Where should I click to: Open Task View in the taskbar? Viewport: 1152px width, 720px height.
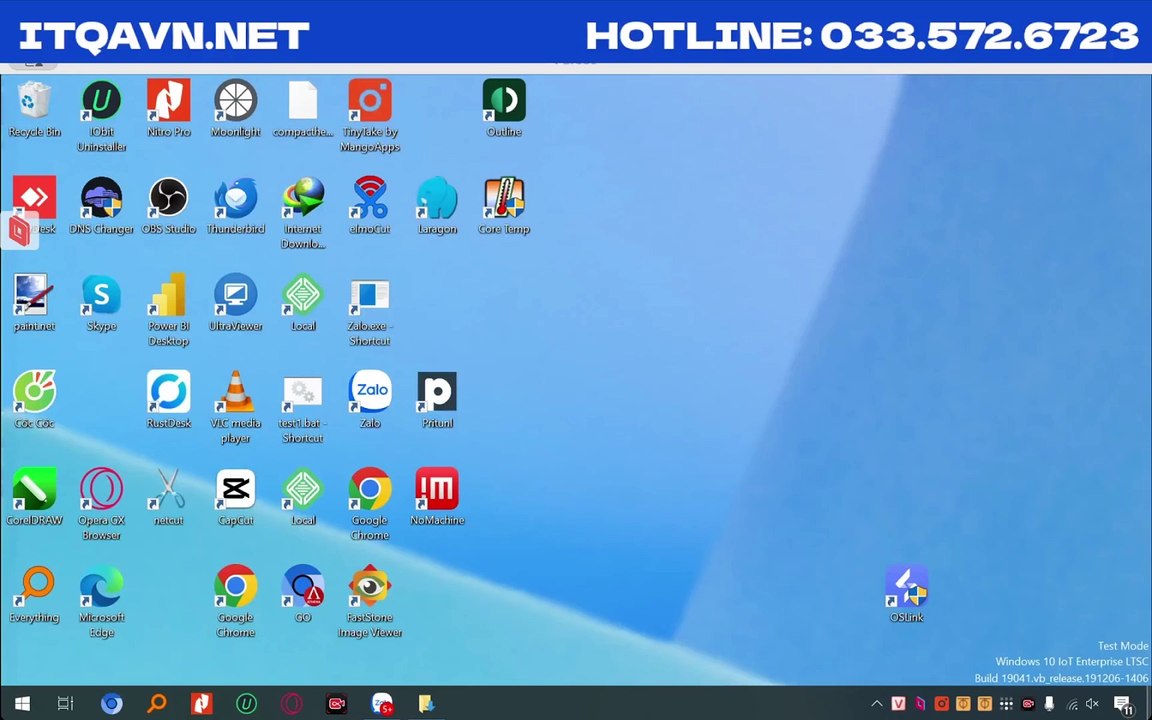(x=65, y=704)
